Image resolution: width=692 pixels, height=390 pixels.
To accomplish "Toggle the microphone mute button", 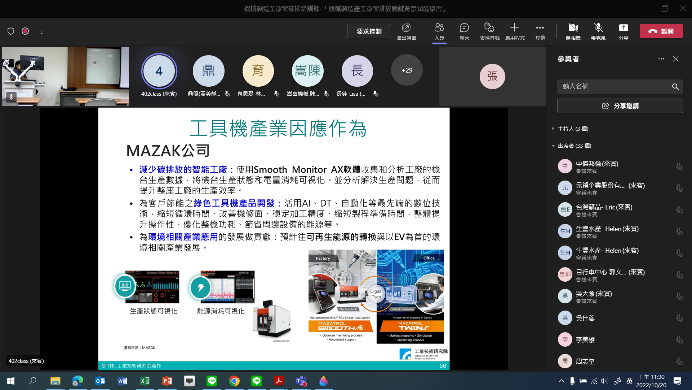I will (x=598, y=31).
